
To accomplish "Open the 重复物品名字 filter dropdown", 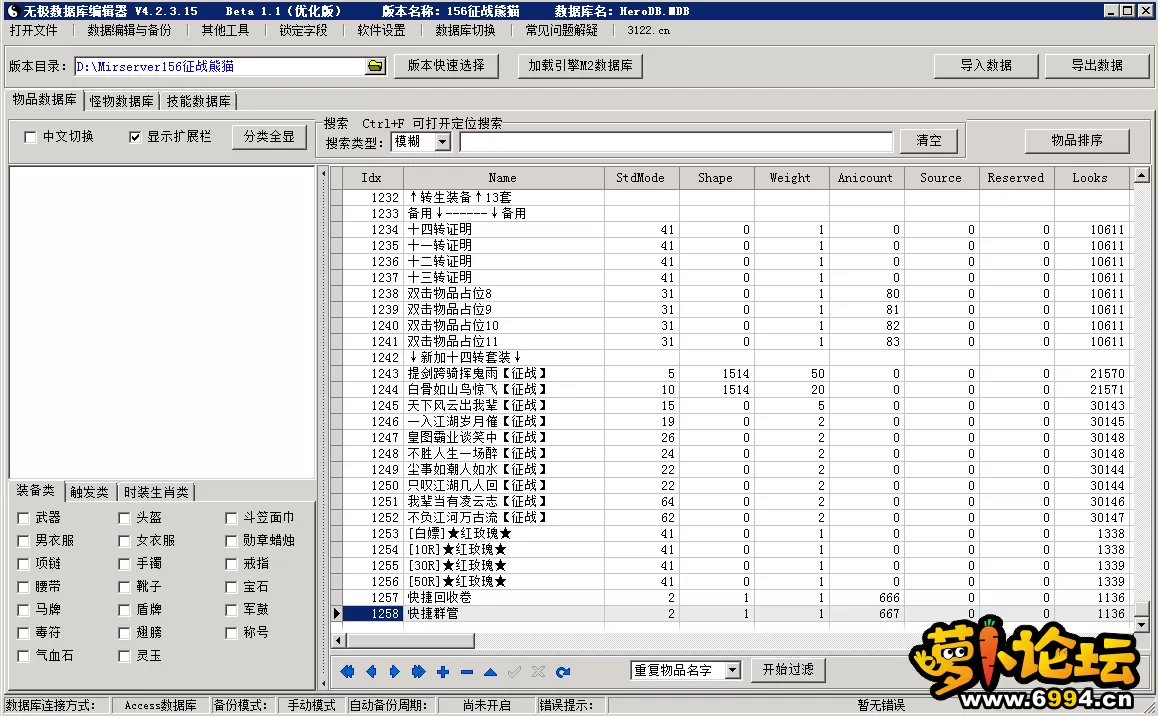I will tap(732, 670).
